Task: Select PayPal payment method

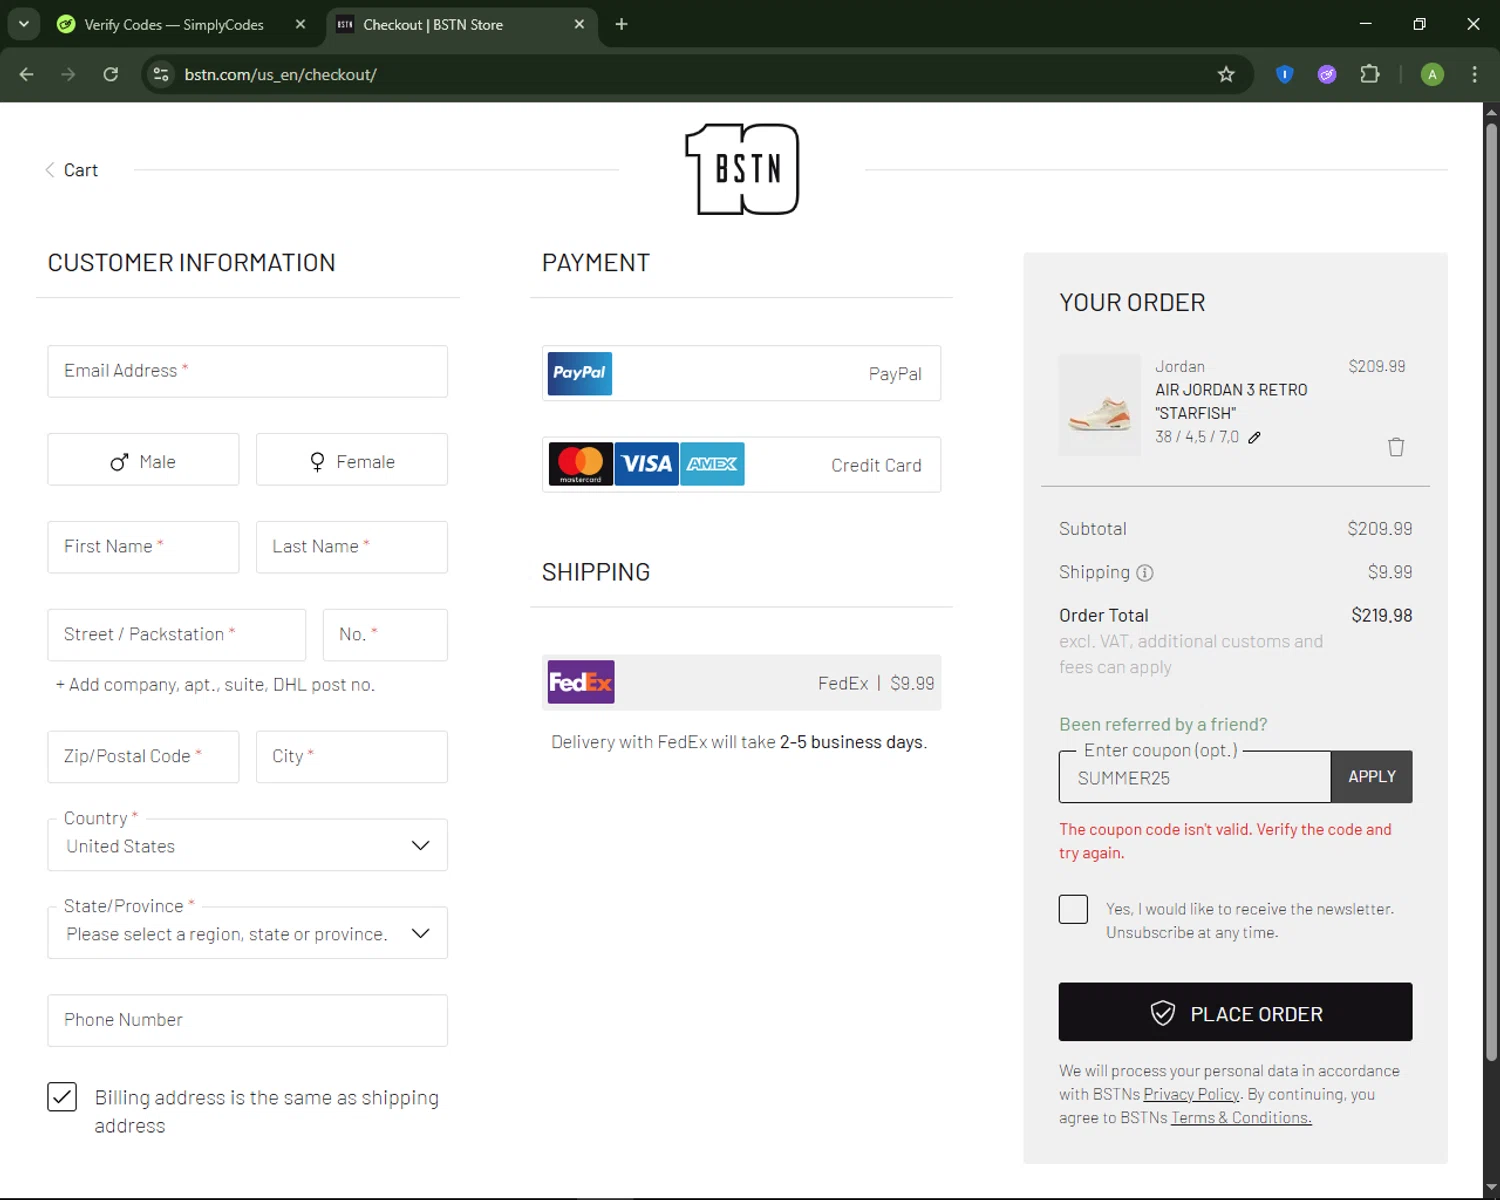Action: click(x=741, y=373)
